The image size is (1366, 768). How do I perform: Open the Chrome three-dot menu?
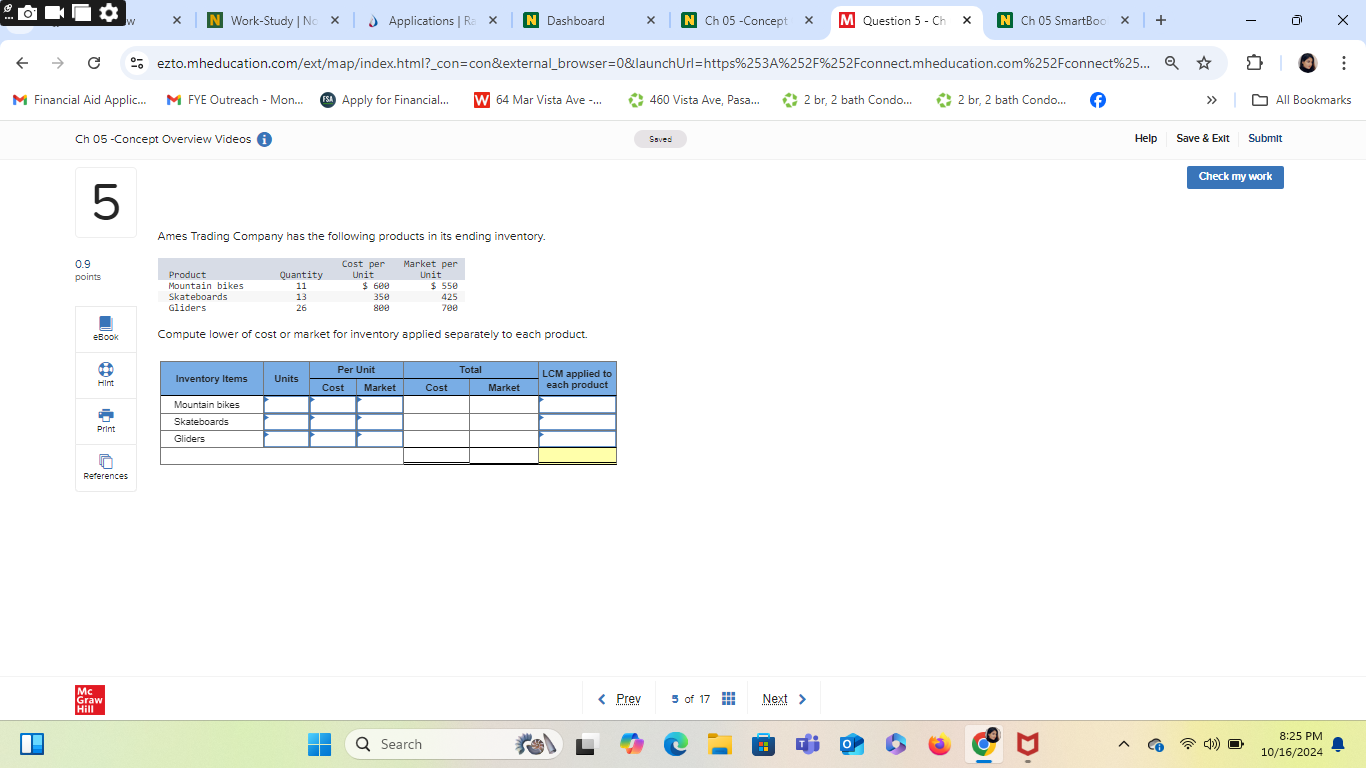(x=1344, y=63)
